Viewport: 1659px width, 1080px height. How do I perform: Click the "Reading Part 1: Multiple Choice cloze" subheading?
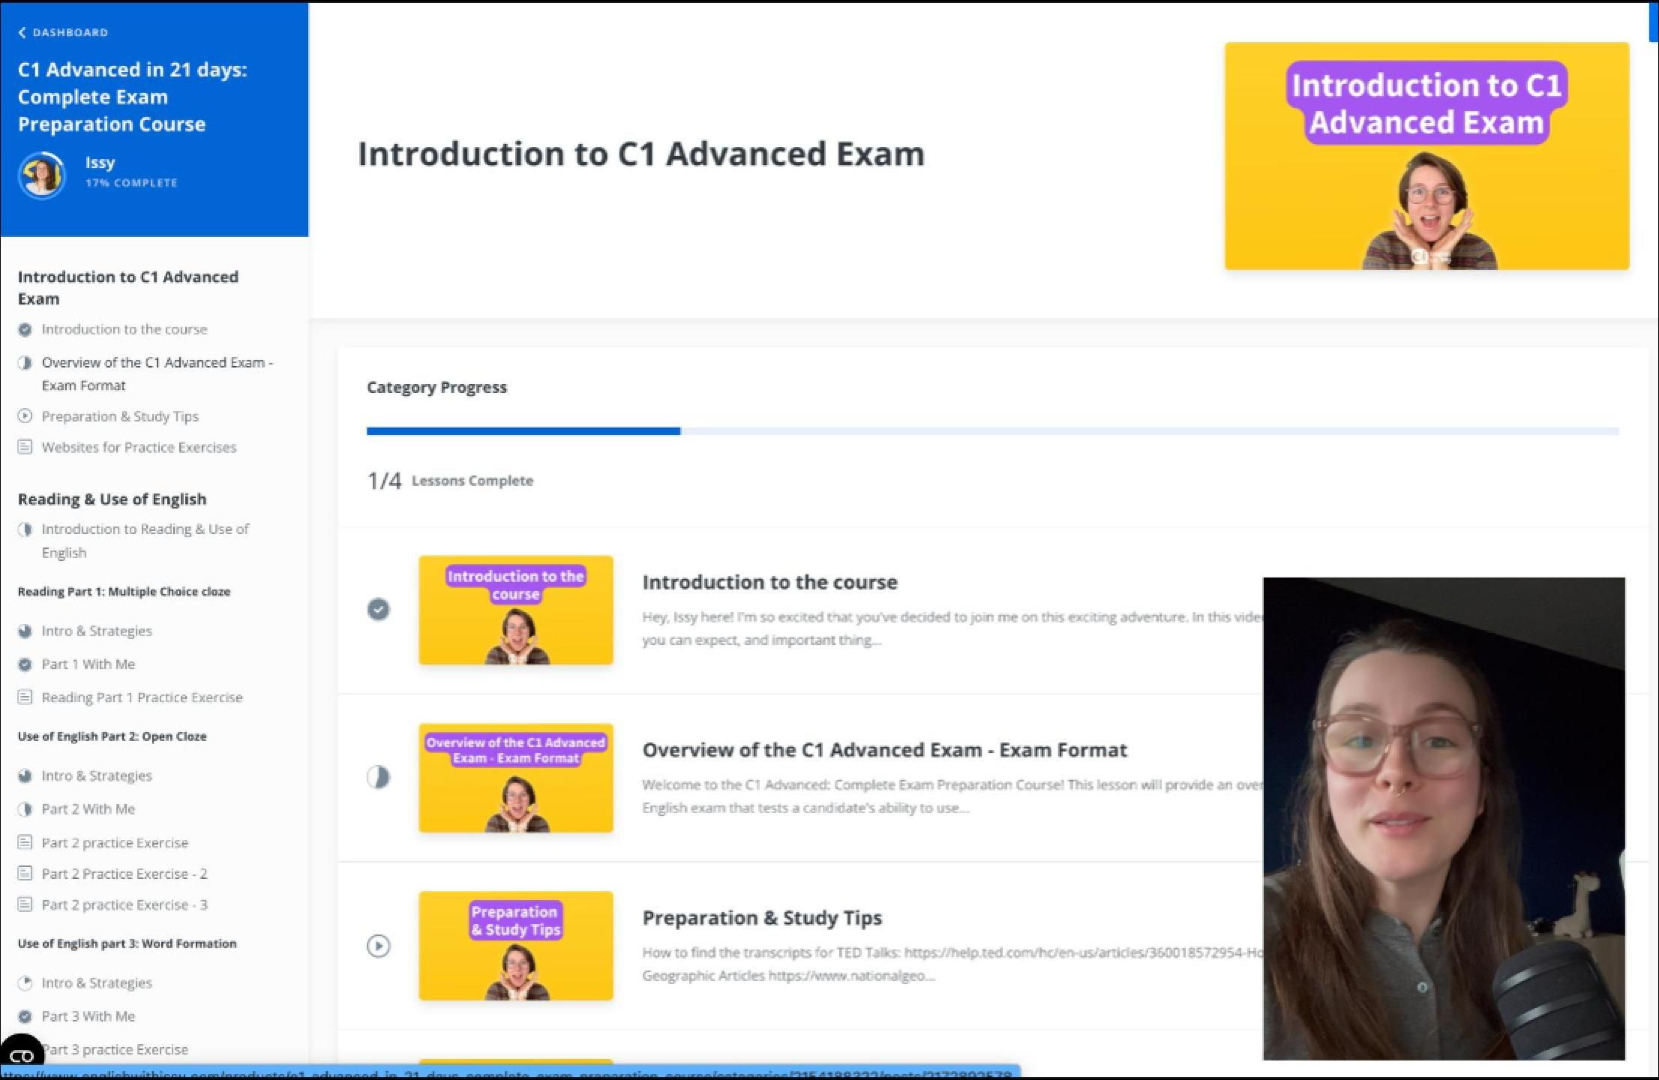[124, 592]
